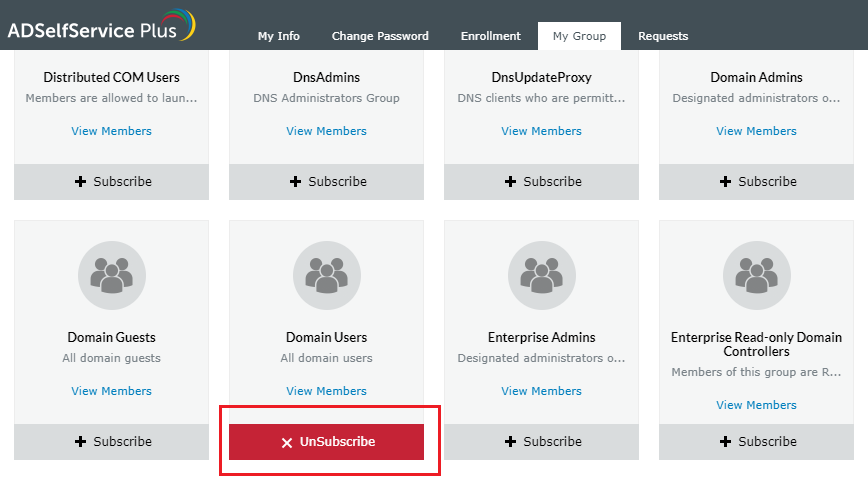The width and height of the screenshot is (868, 479).
Task: Select the My Group tab
Action: click(x=579, y=36)
